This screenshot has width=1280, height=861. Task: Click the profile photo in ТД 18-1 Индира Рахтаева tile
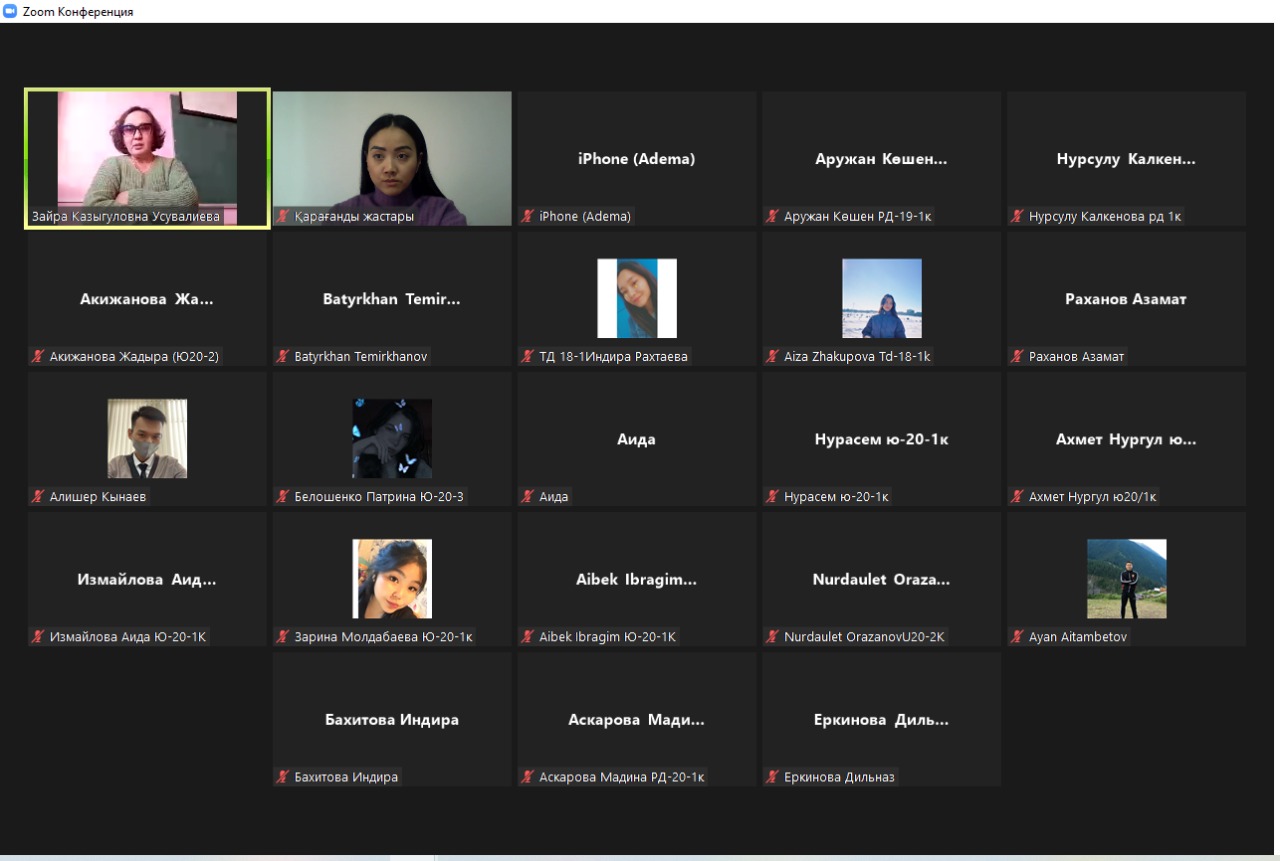(637, 298)
